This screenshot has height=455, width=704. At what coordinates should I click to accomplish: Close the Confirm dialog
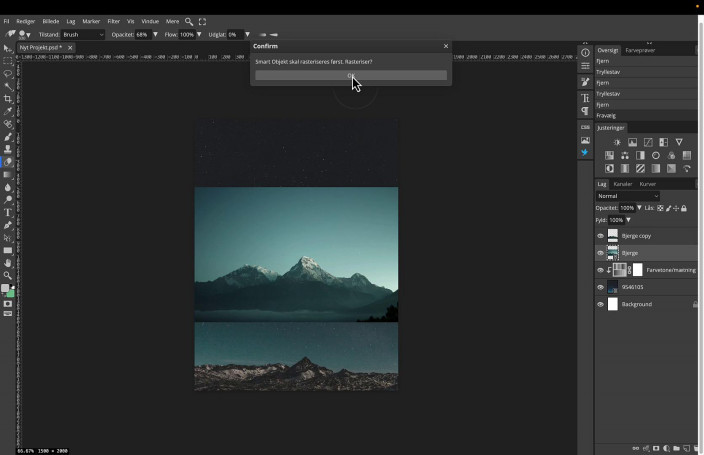[x=446, y=46]
